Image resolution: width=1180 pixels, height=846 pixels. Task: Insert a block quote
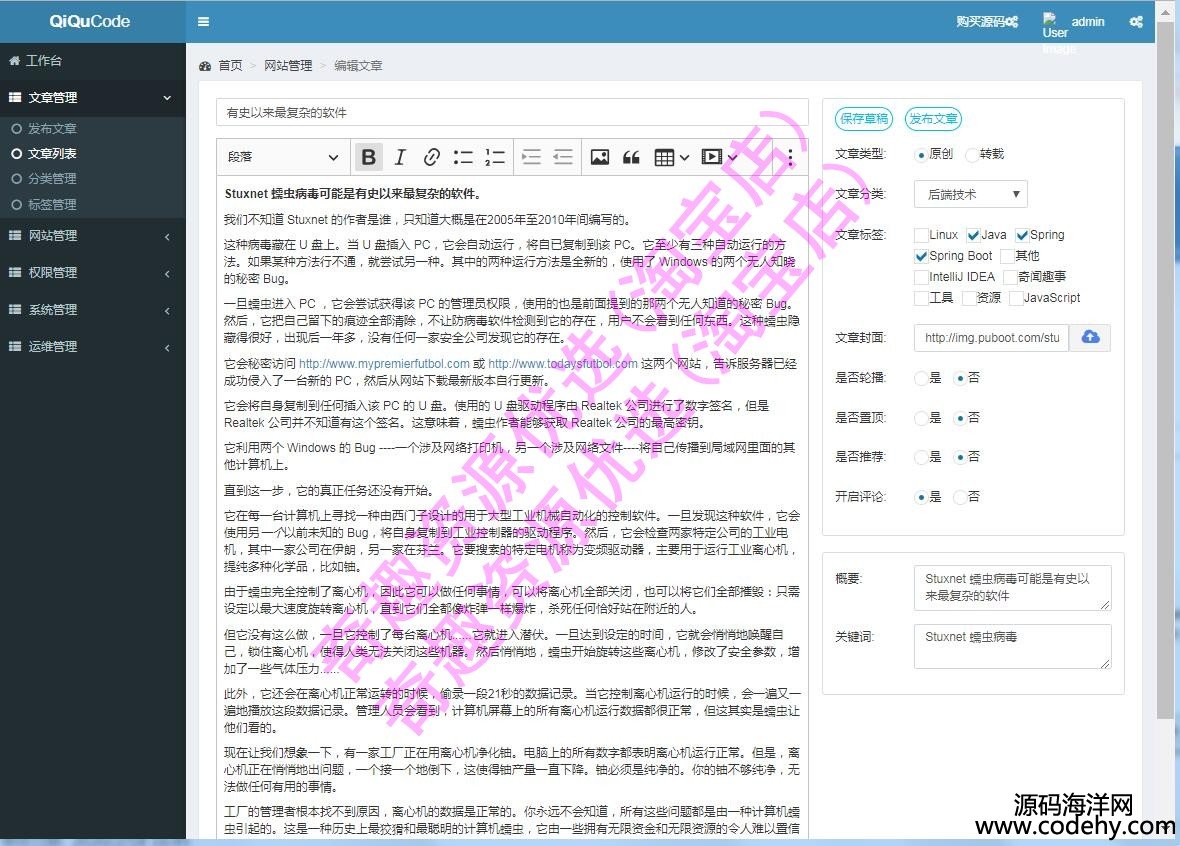point(631,157)
